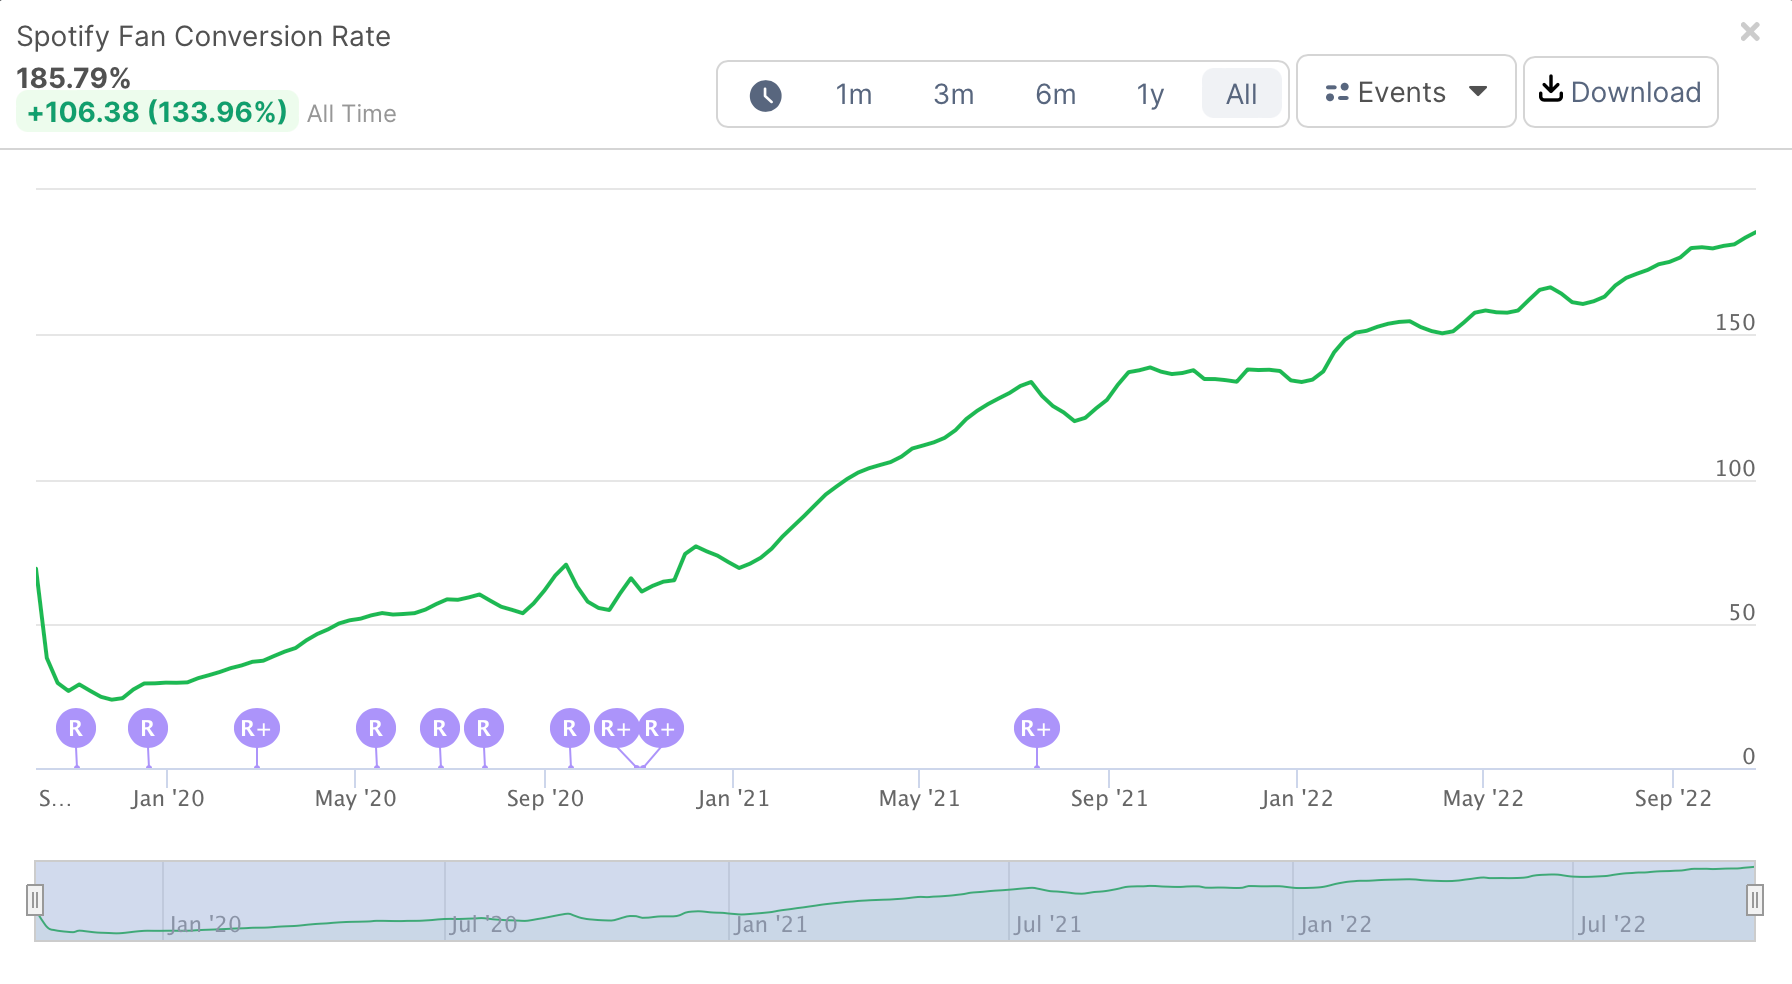Screen dimensions: 1792x984
Task: Click the download arrow icon
Action: (1550, 90)
